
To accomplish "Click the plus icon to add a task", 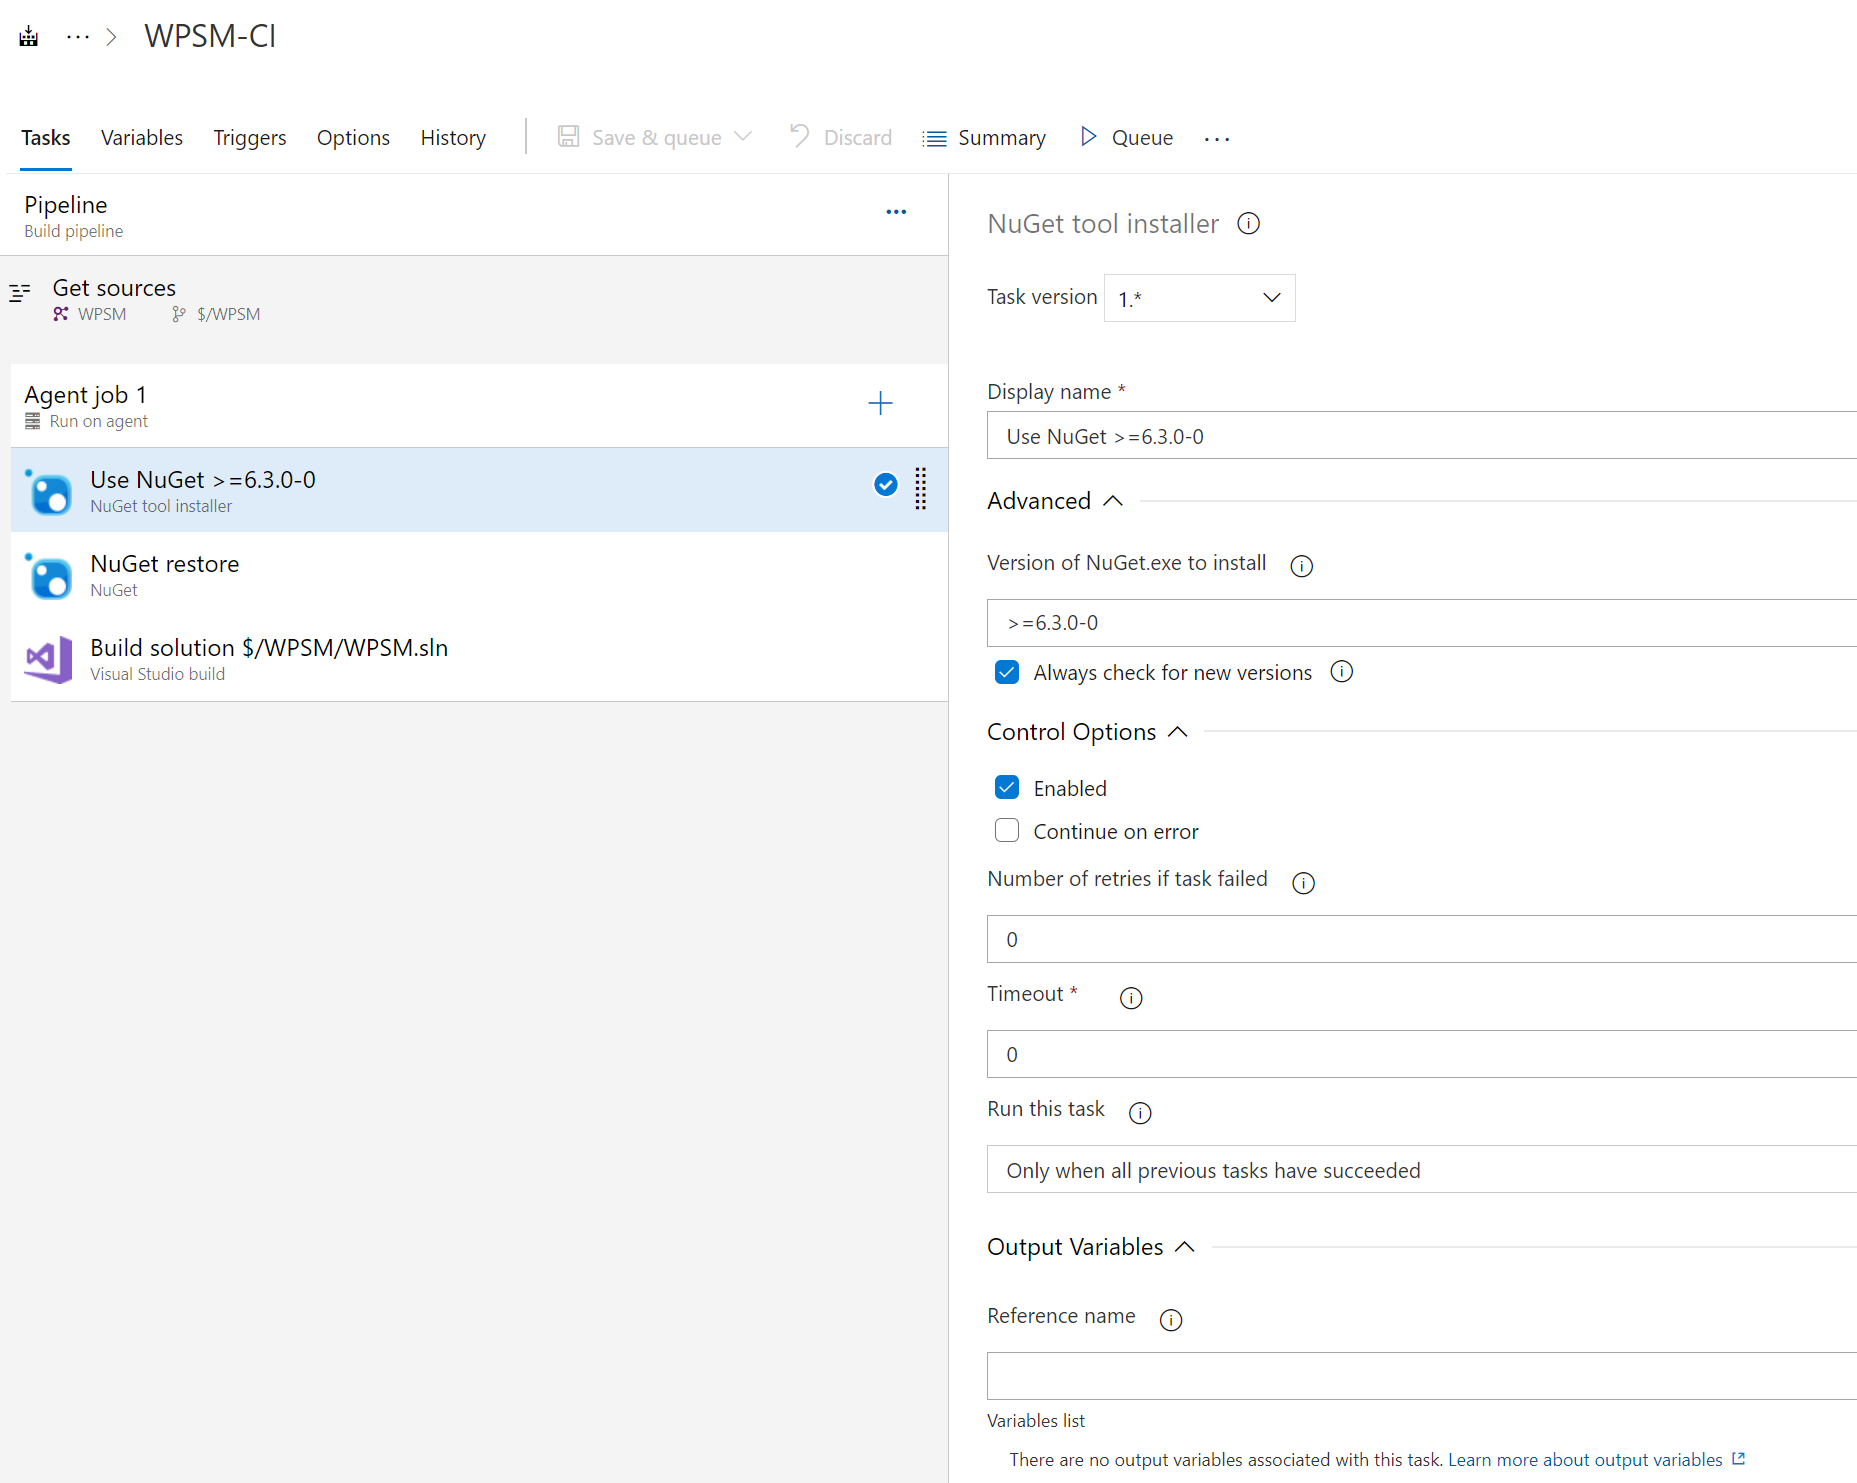I will (x=880, y=403).
